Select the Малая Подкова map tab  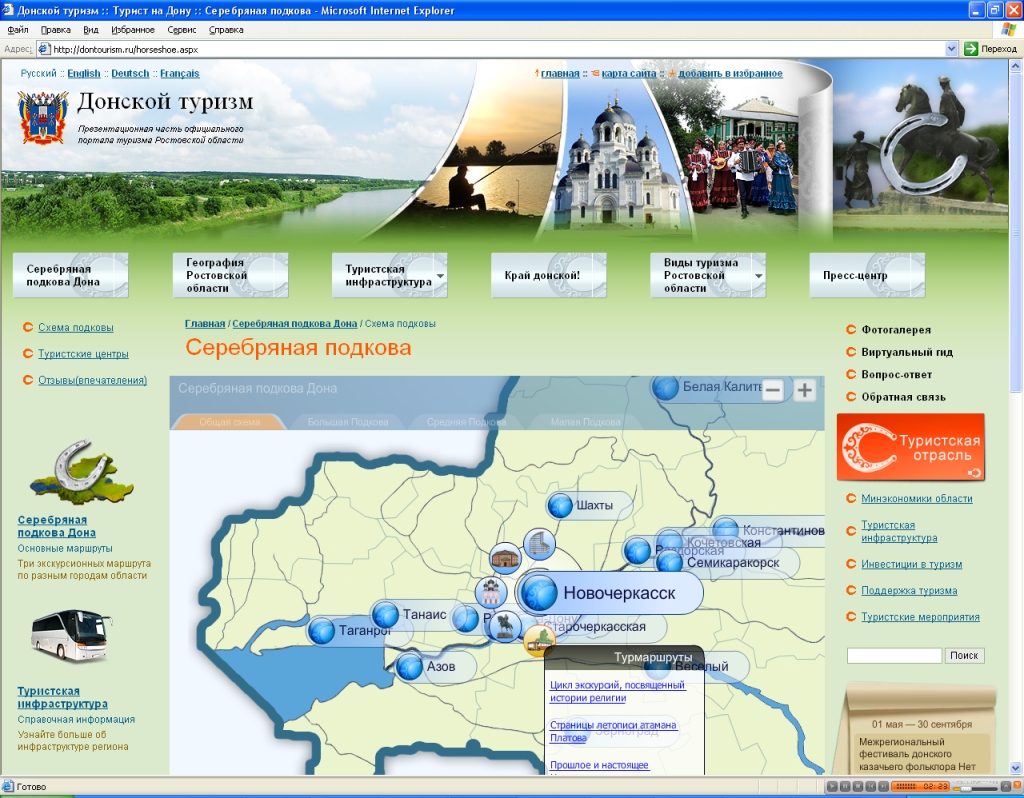pyautogui.click(x=585, y=422)
